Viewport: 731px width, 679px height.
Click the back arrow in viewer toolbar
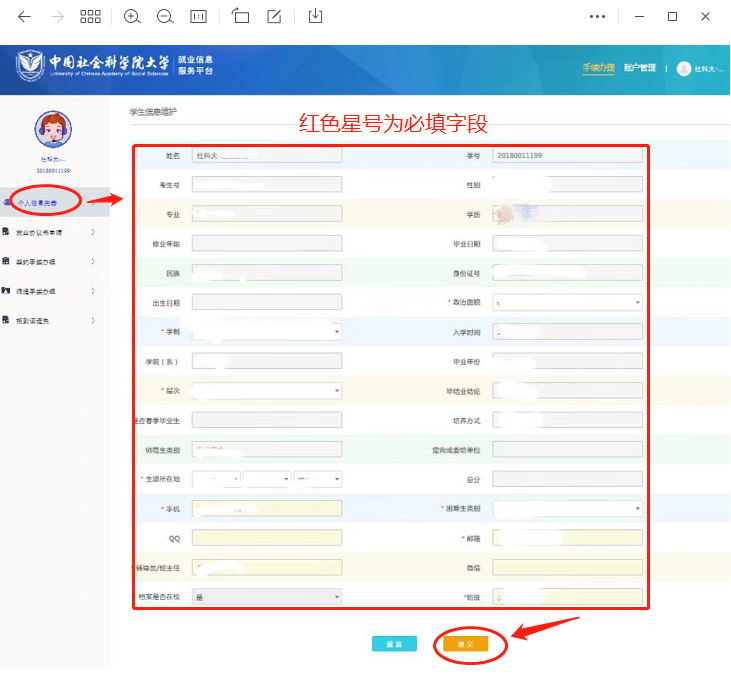[x=24, y=17]
